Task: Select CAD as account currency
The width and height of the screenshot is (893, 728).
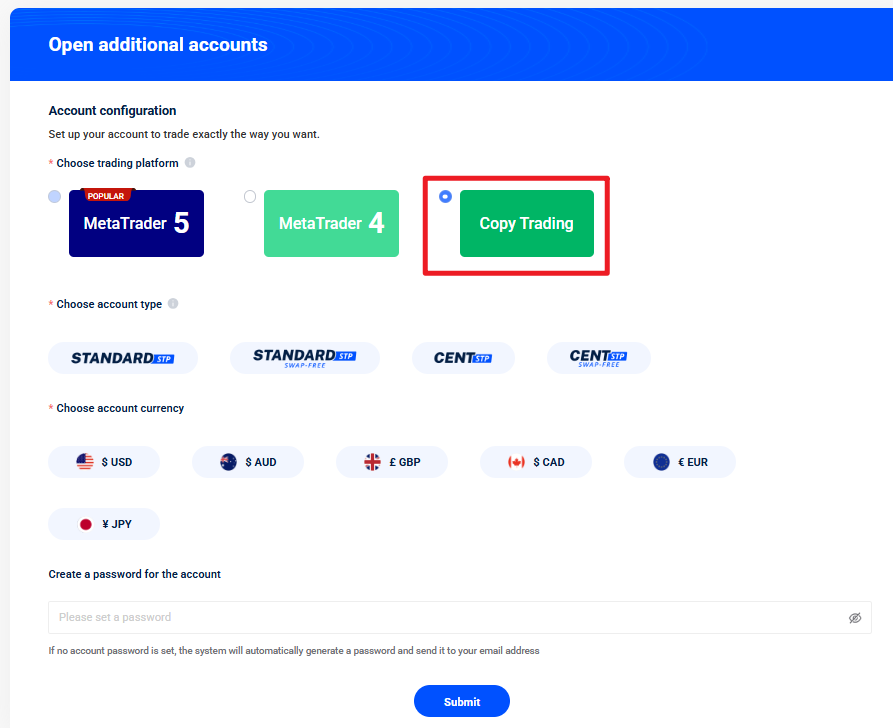Action: [x=536, y=462]
